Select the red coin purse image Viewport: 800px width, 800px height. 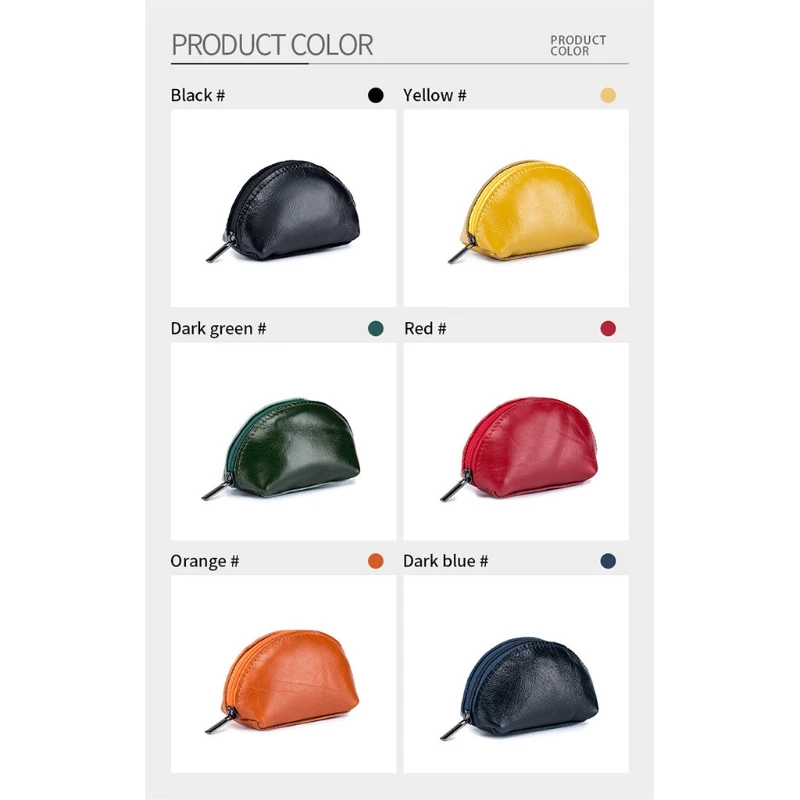pos(516,441)
